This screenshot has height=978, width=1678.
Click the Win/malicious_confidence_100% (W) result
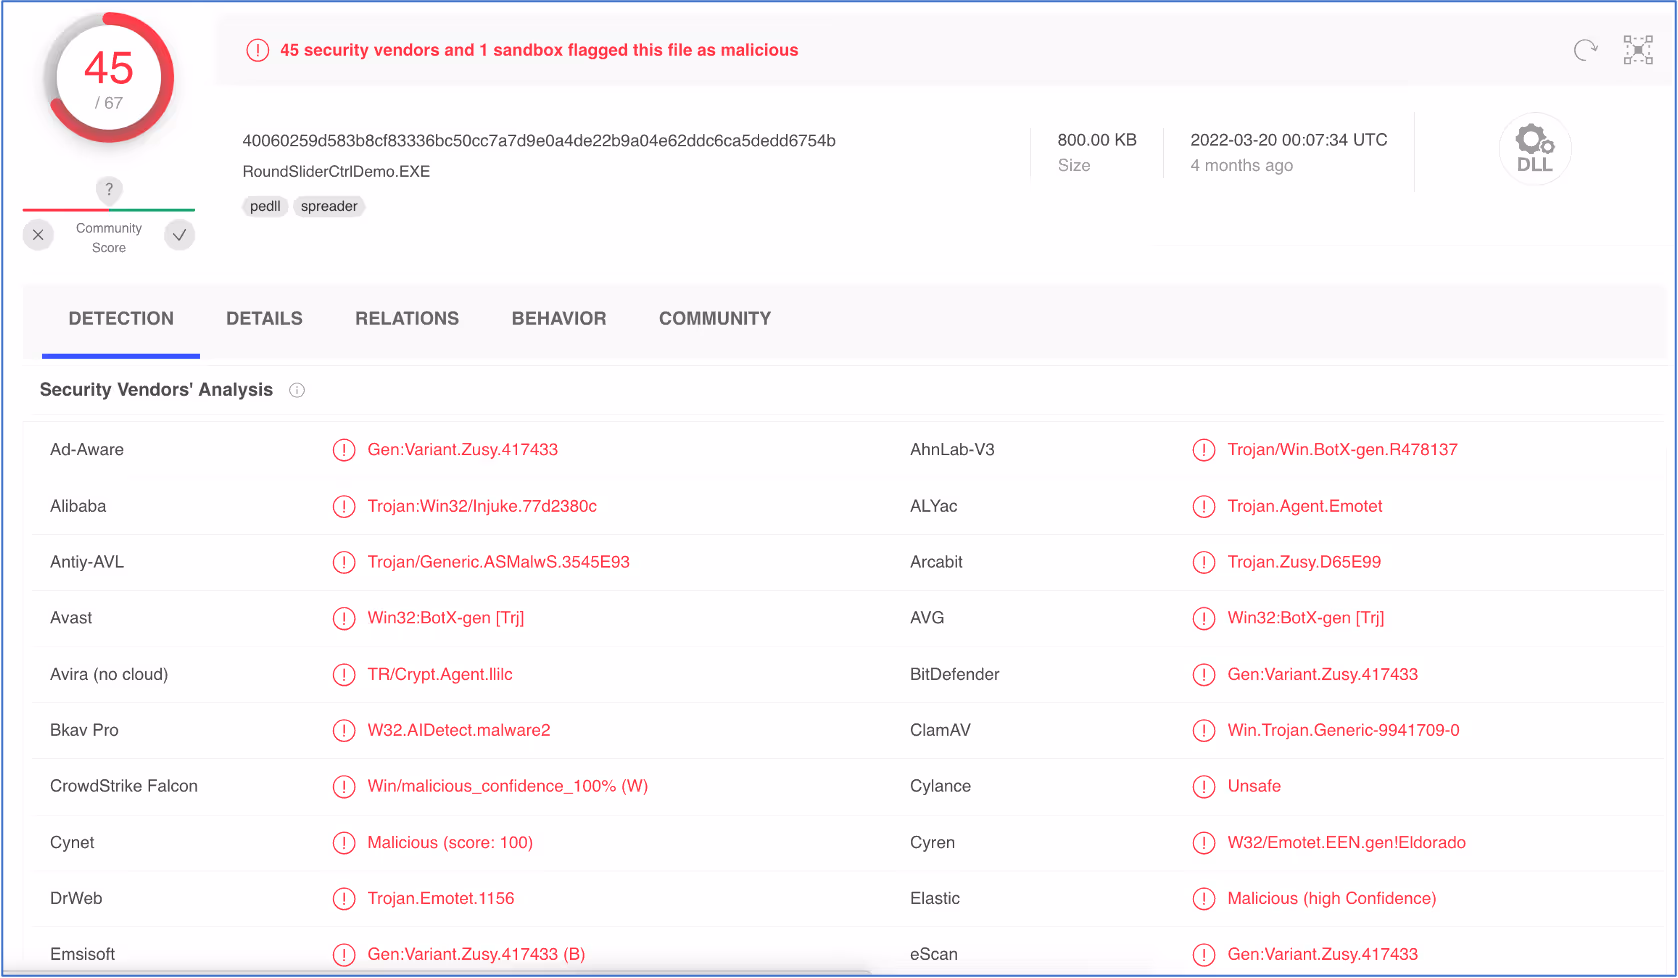click(x=508, y=786)
